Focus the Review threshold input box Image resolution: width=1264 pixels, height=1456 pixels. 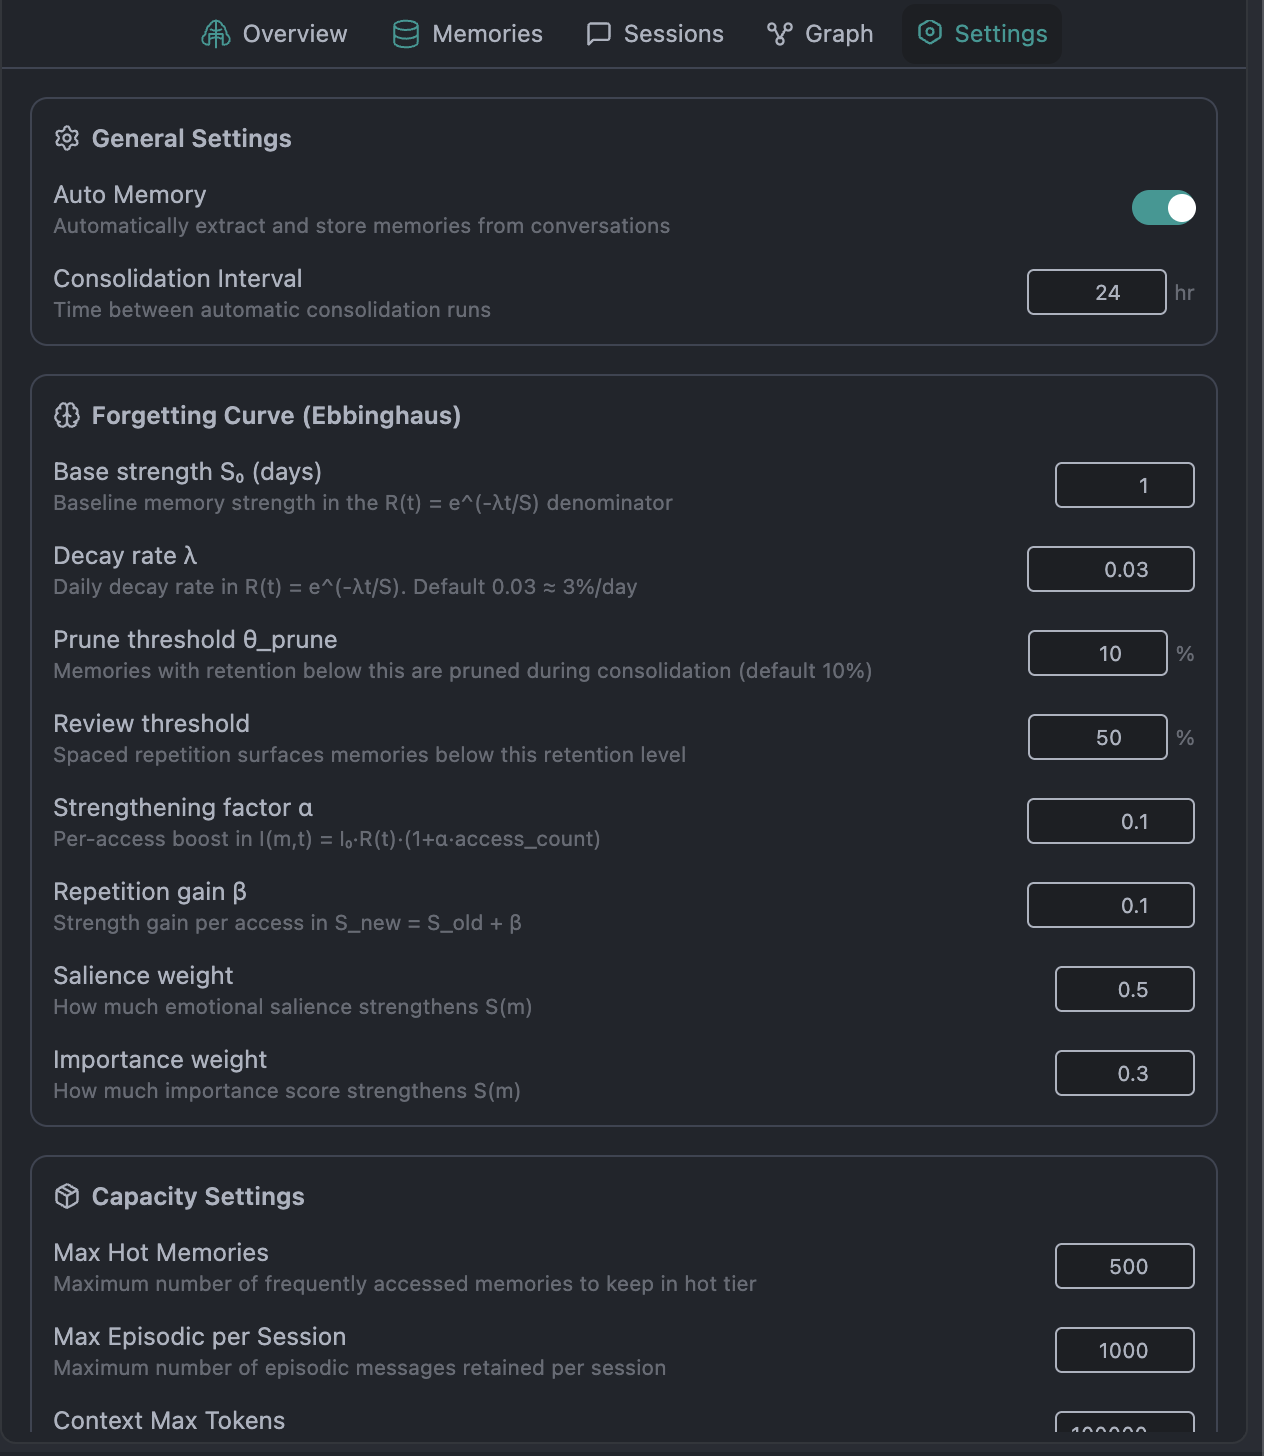[1098, 737]
